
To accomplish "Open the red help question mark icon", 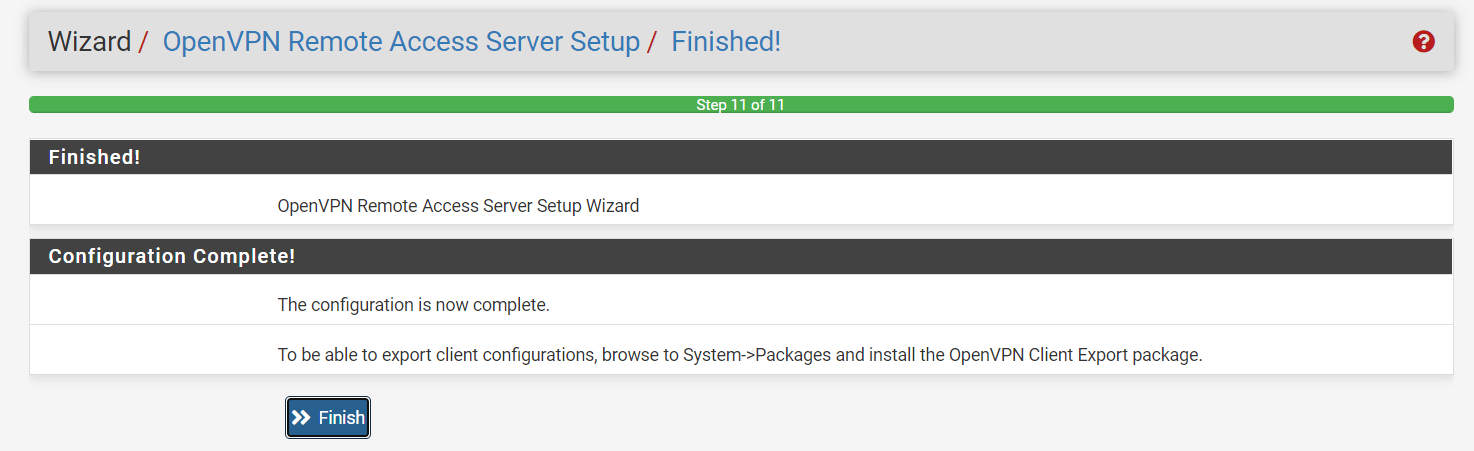I will [1423, 42].
